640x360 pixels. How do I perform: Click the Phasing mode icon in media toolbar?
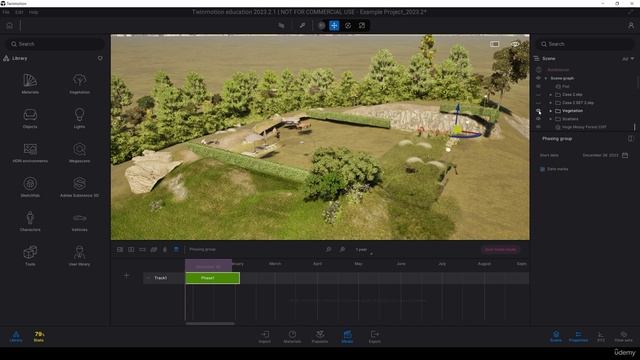(x=176, y=249)
